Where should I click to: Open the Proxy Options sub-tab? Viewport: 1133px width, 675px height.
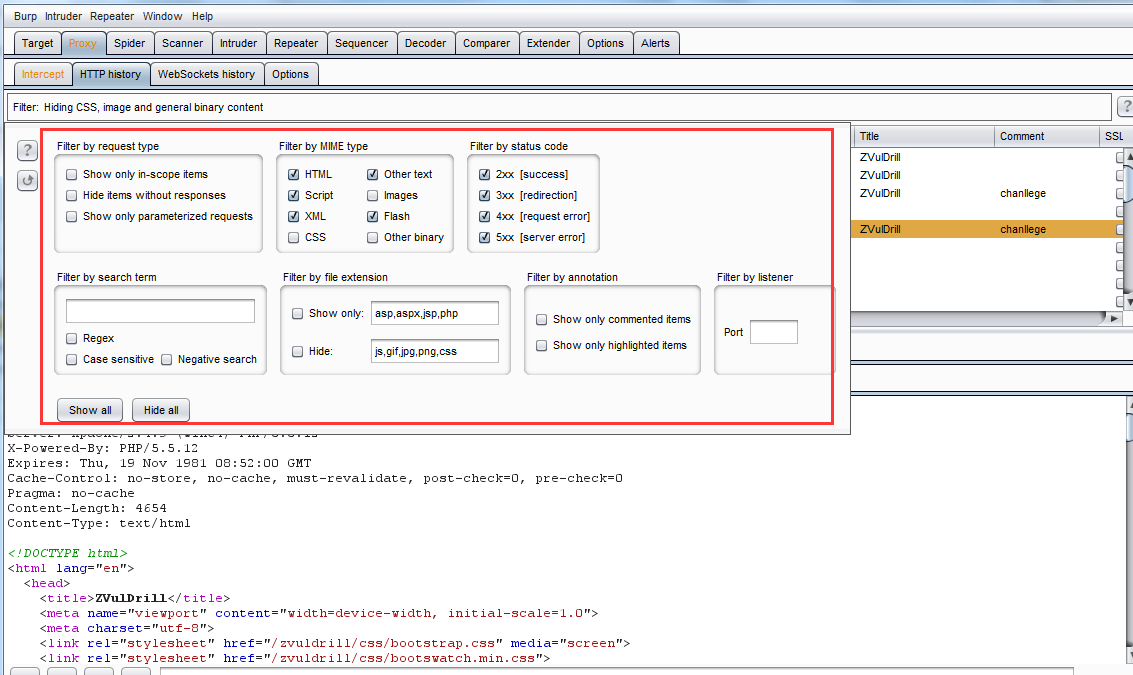(290, 74)
